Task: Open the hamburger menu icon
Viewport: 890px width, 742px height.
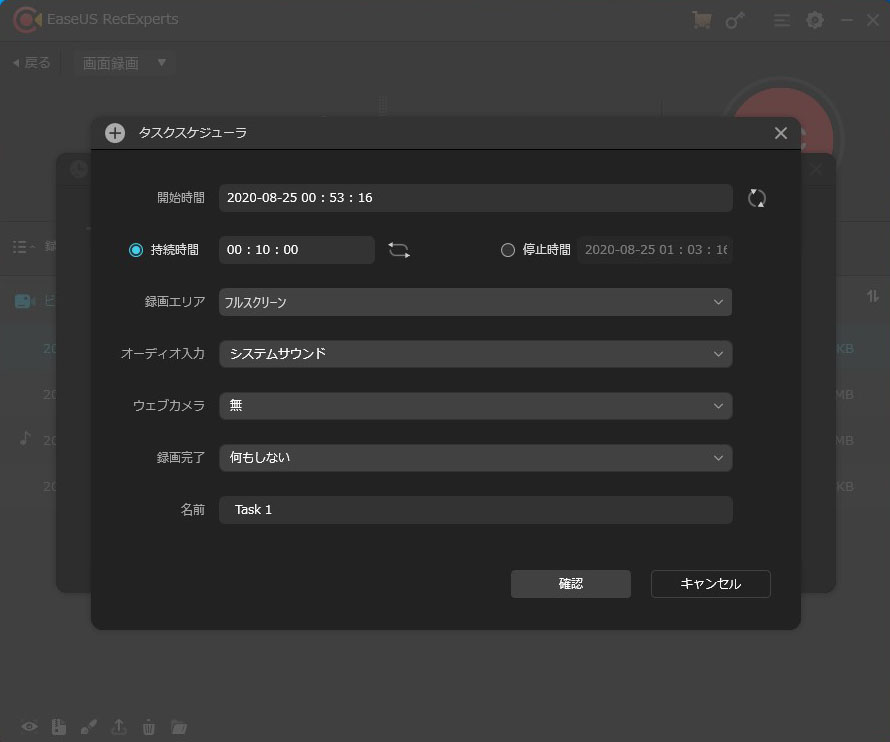Action: 782,20
